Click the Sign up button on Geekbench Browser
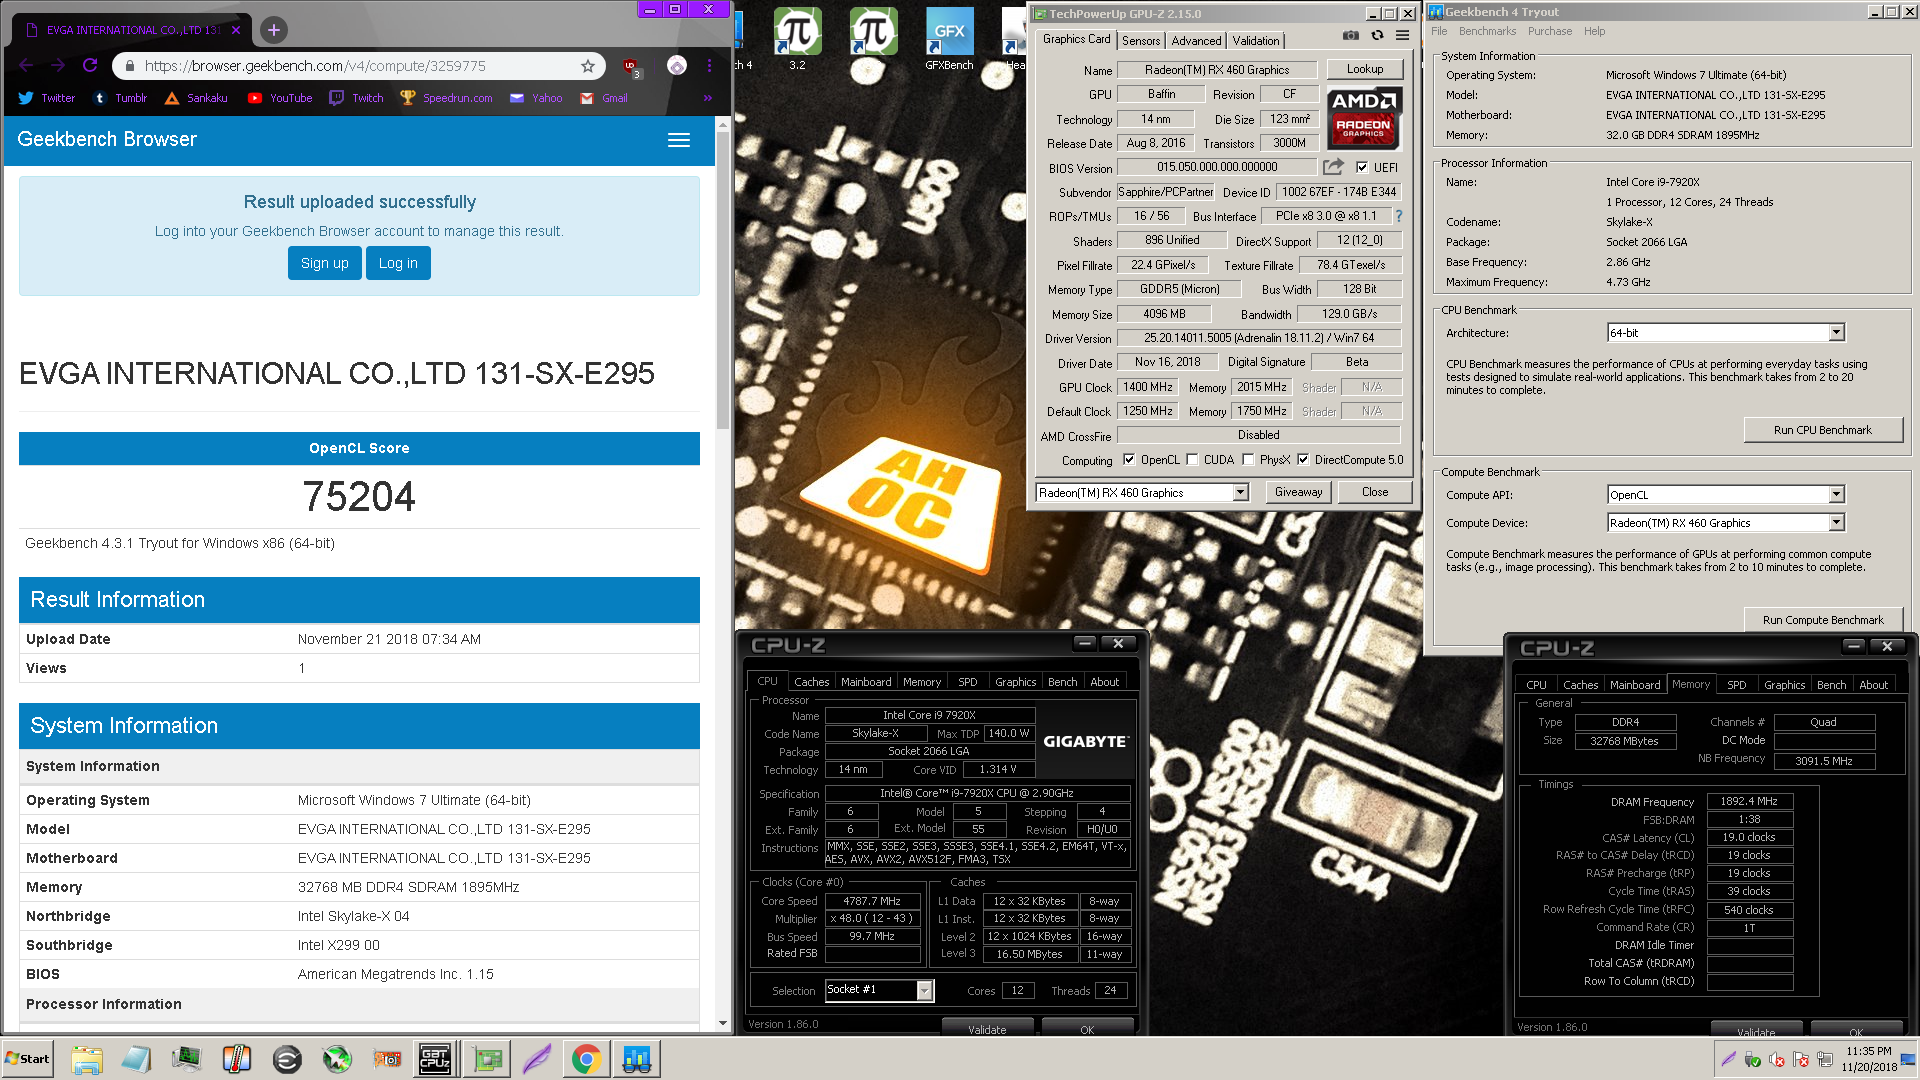Image resolution: width=1920 pixels, height=1080 pixels. coord(325,263)
